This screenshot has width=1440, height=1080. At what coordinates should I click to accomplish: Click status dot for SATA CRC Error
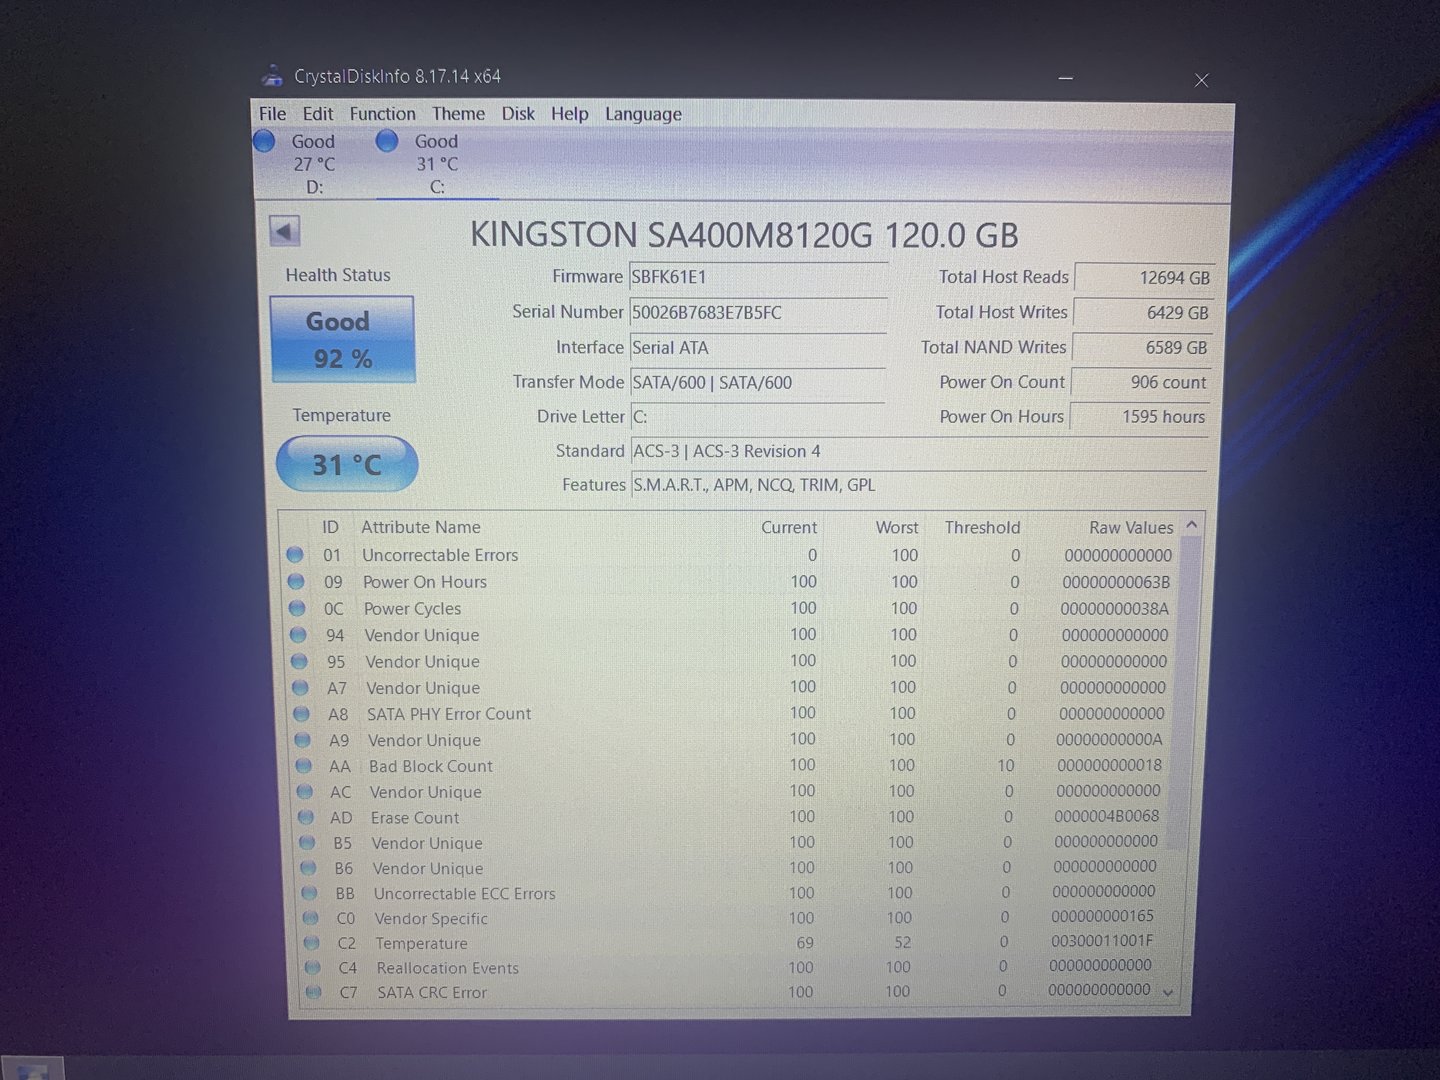click(314, 992)
